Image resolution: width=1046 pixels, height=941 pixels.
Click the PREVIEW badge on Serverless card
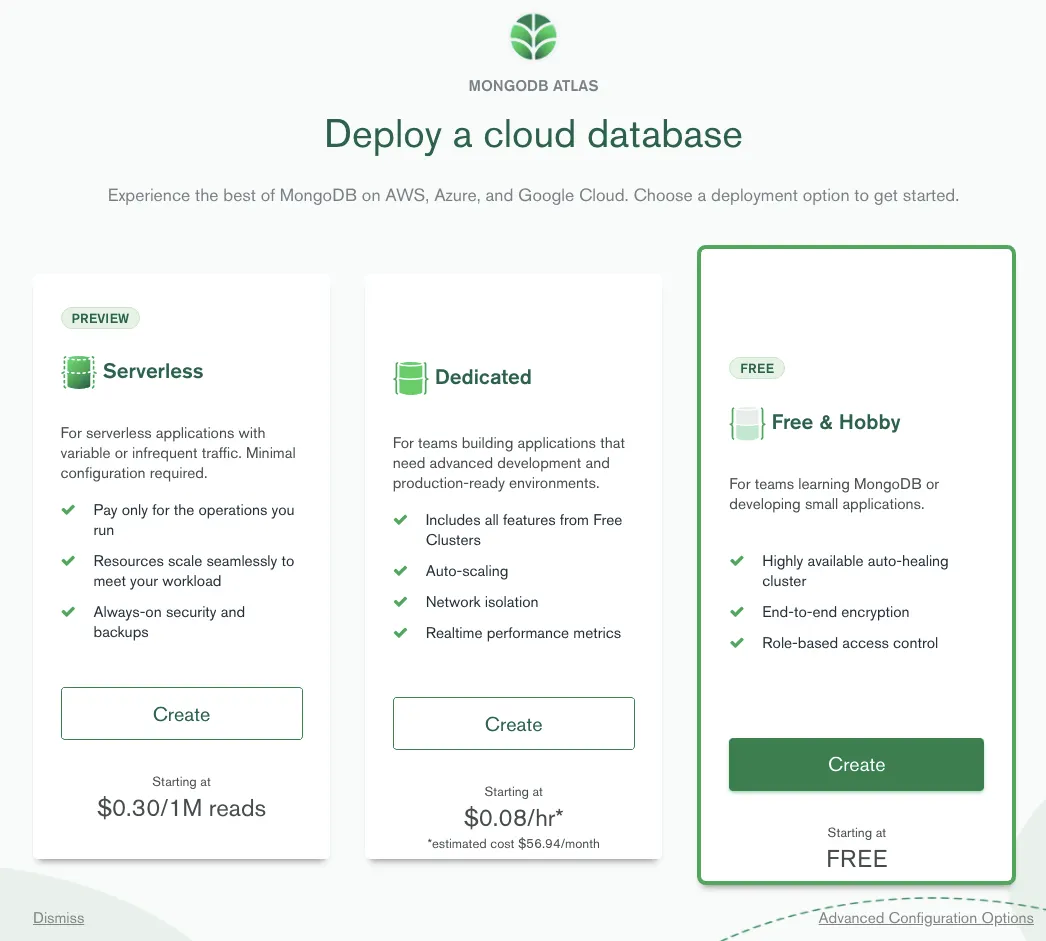pos(100,318)
